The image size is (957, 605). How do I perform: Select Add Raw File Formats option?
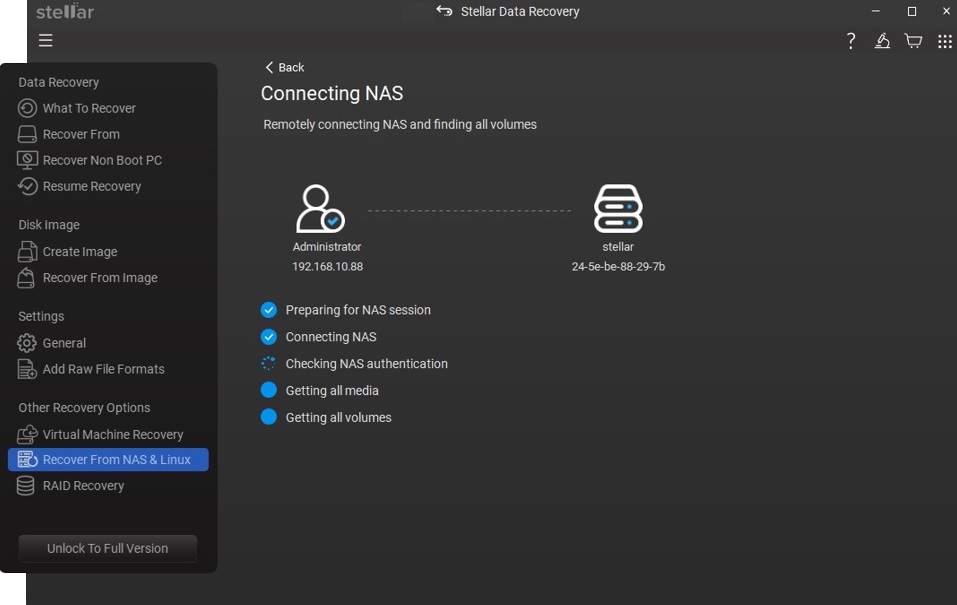(x=104, y=369)
